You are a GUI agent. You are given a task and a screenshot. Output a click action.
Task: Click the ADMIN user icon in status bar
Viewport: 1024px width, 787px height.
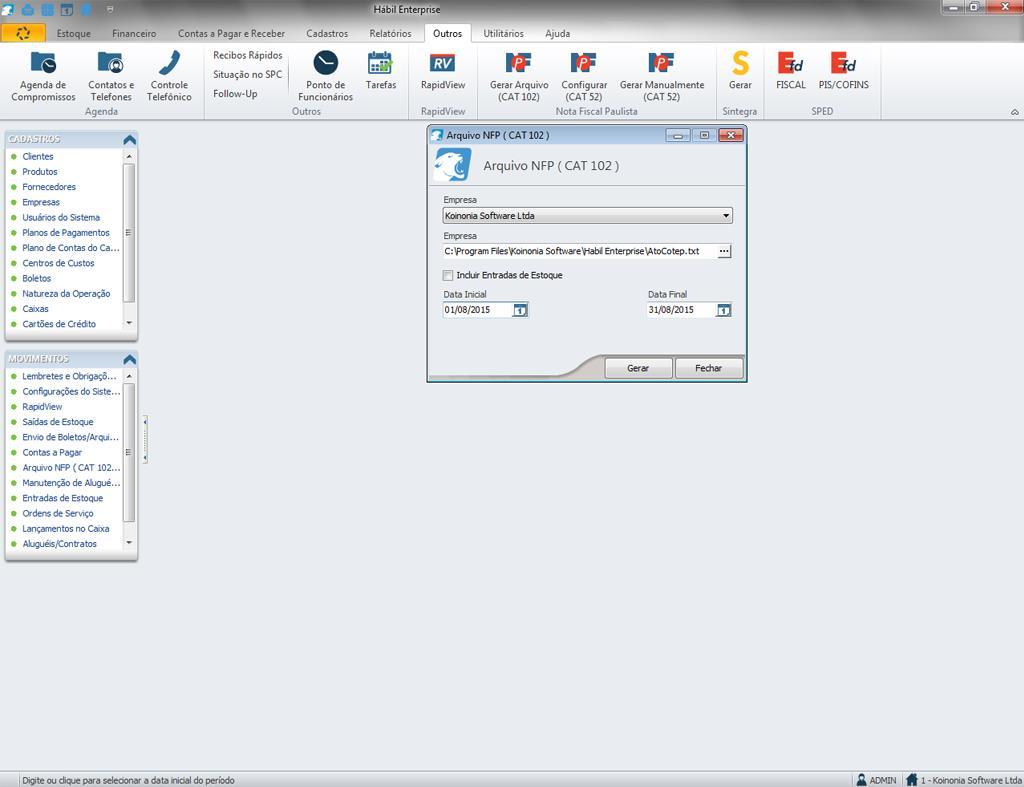tap(861, 780)
